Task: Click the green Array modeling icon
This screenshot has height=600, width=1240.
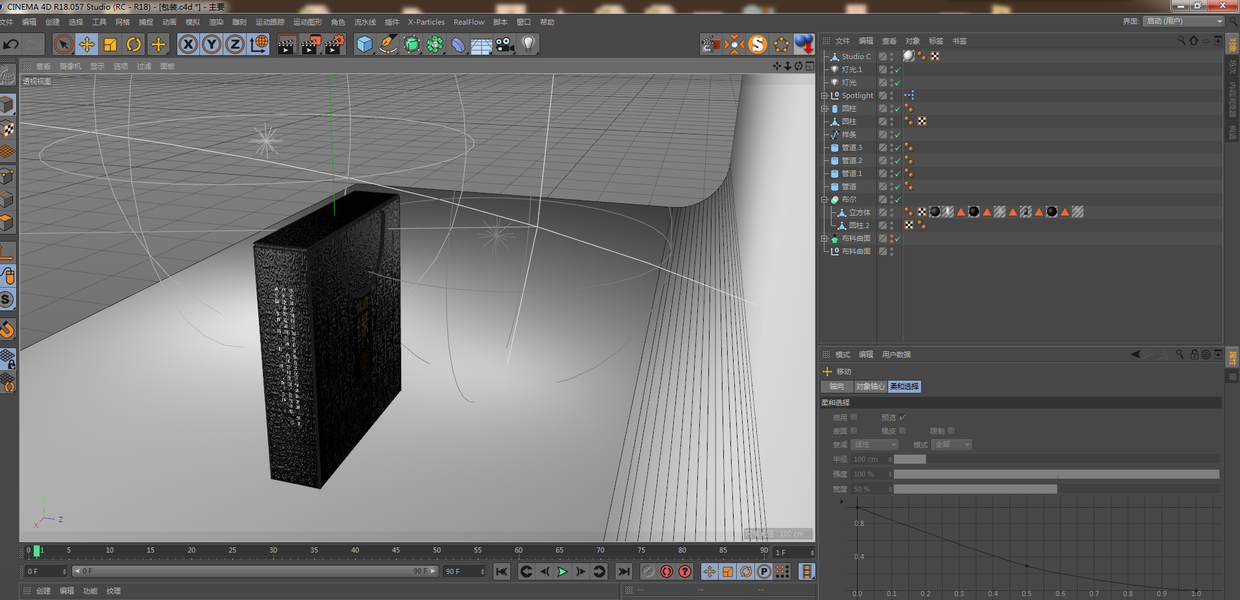Action: pos(435,44)
